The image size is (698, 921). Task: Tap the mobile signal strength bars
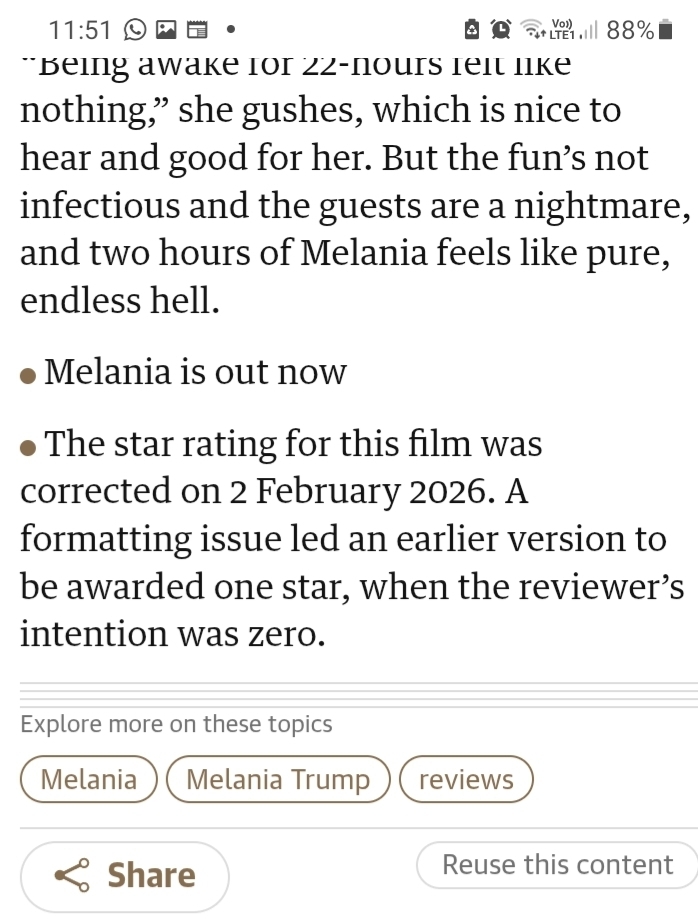pyautogui.click(x=590, y=30)
